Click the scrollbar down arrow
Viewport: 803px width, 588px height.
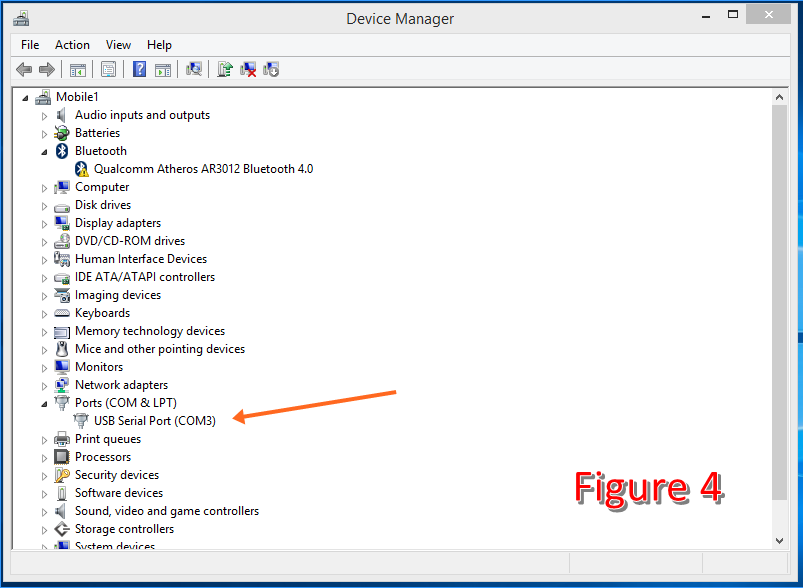click(x=780, y=540)
